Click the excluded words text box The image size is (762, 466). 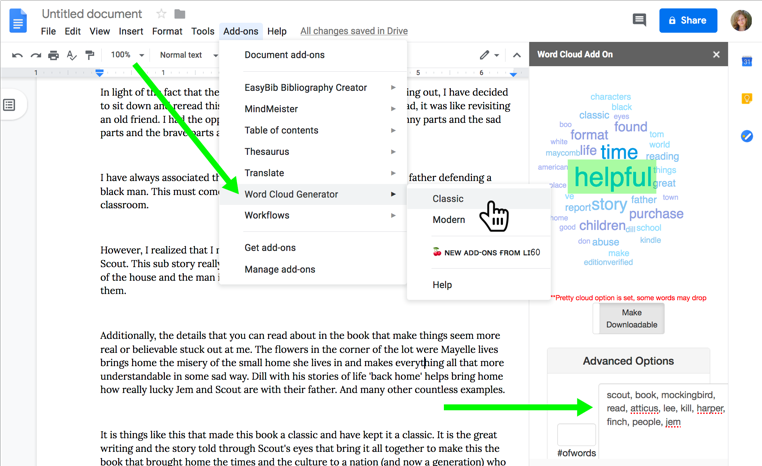pyautogui.click(x=664, y=420)
